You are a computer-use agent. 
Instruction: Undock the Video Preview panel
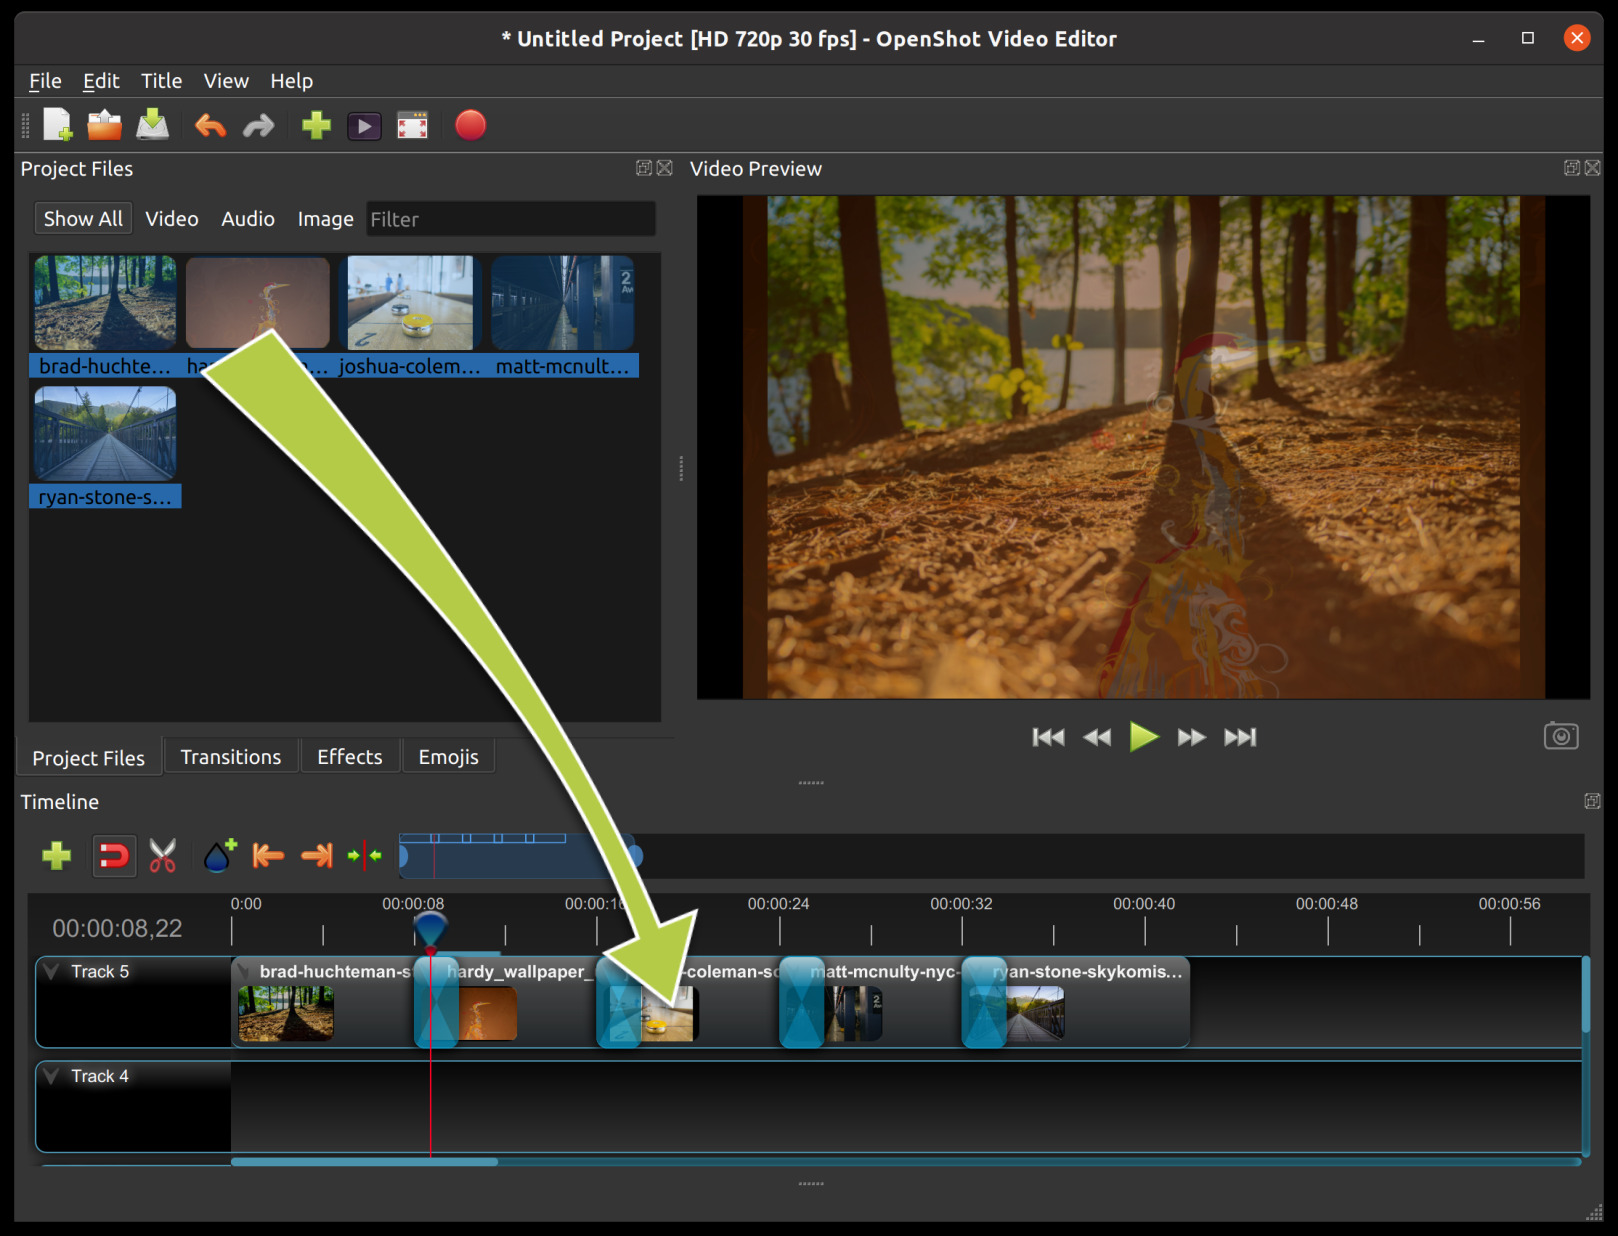point(1570,168)
